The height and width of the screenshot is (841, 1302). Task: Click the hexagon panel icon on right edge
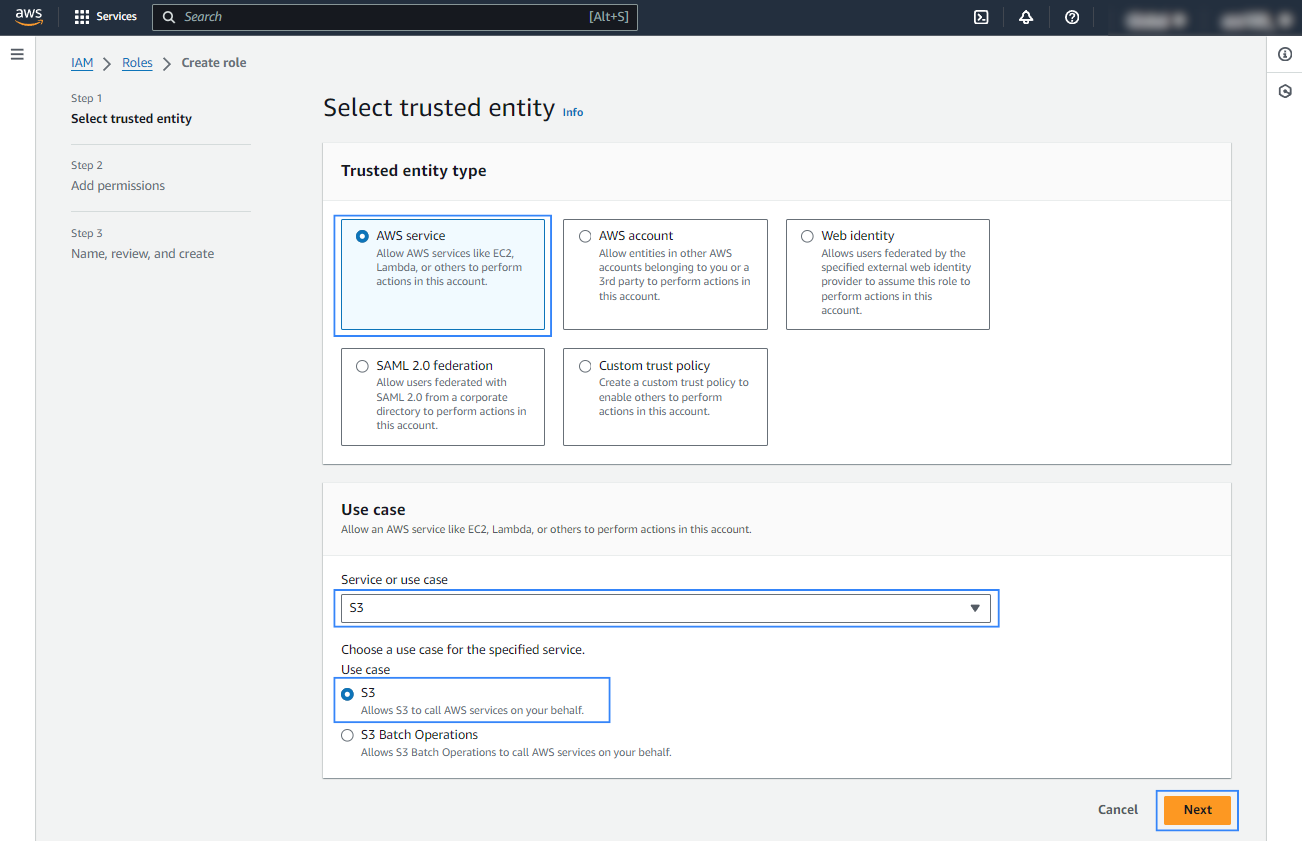click(x=1285, y=90)
